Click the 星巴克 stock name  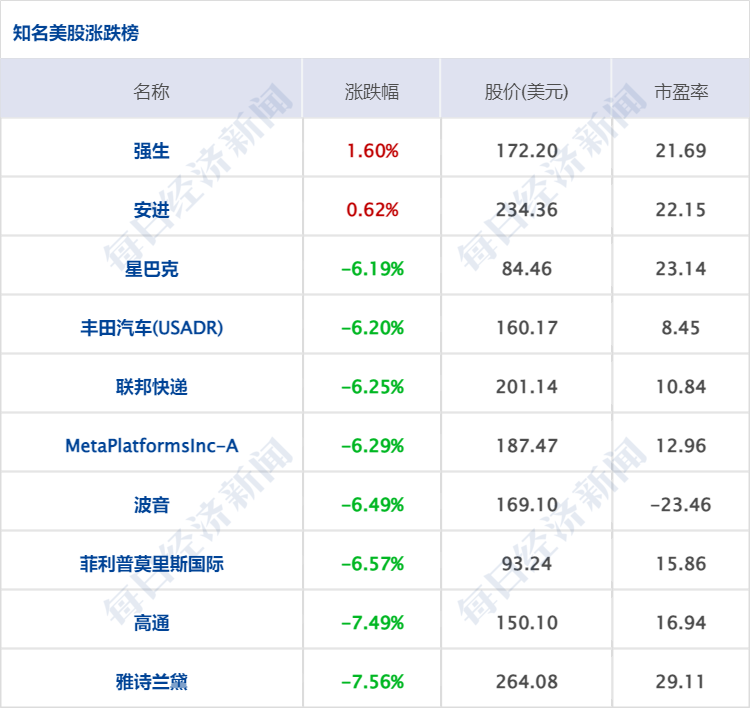(152, 269)
